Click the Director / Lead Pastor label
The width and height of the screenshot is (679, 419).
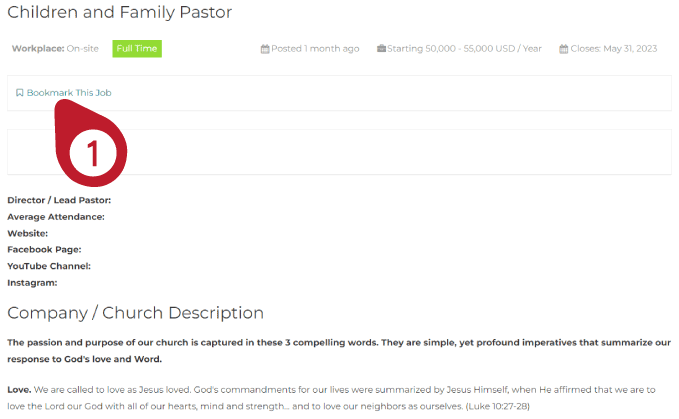59,200
